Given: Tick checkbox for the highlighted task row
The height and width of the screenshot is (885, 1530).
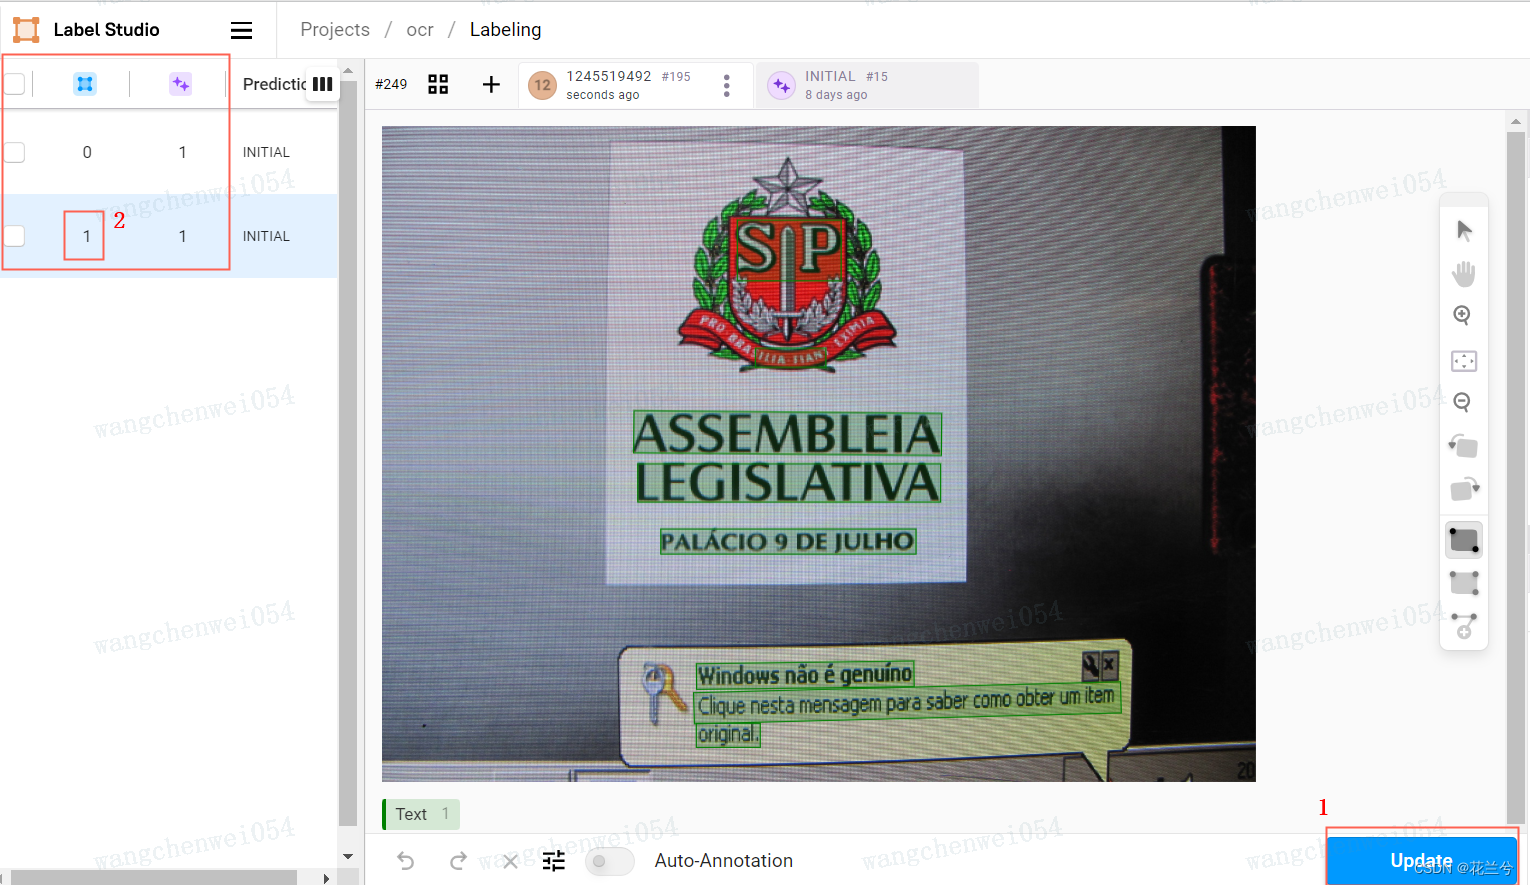Looking at the screenshot, I should coord(14,236).
